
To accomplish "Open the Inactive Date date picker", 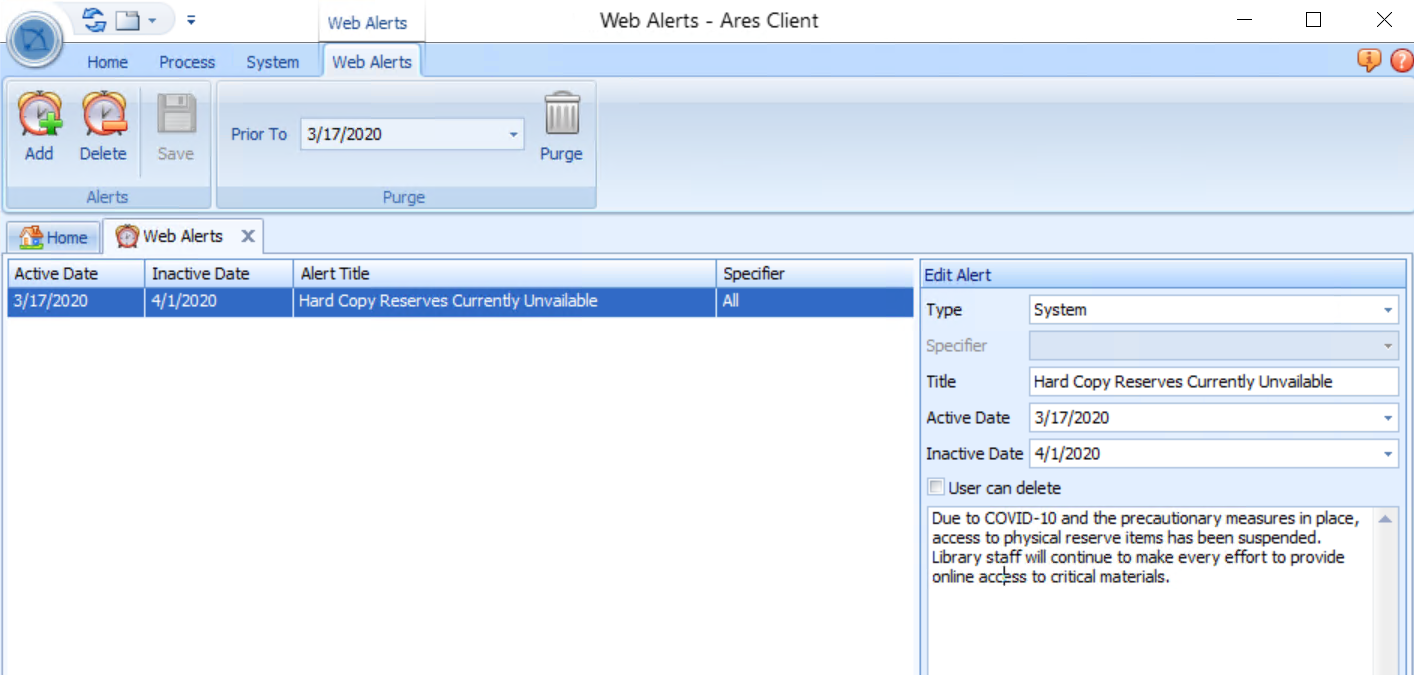I will (1388, 453).
